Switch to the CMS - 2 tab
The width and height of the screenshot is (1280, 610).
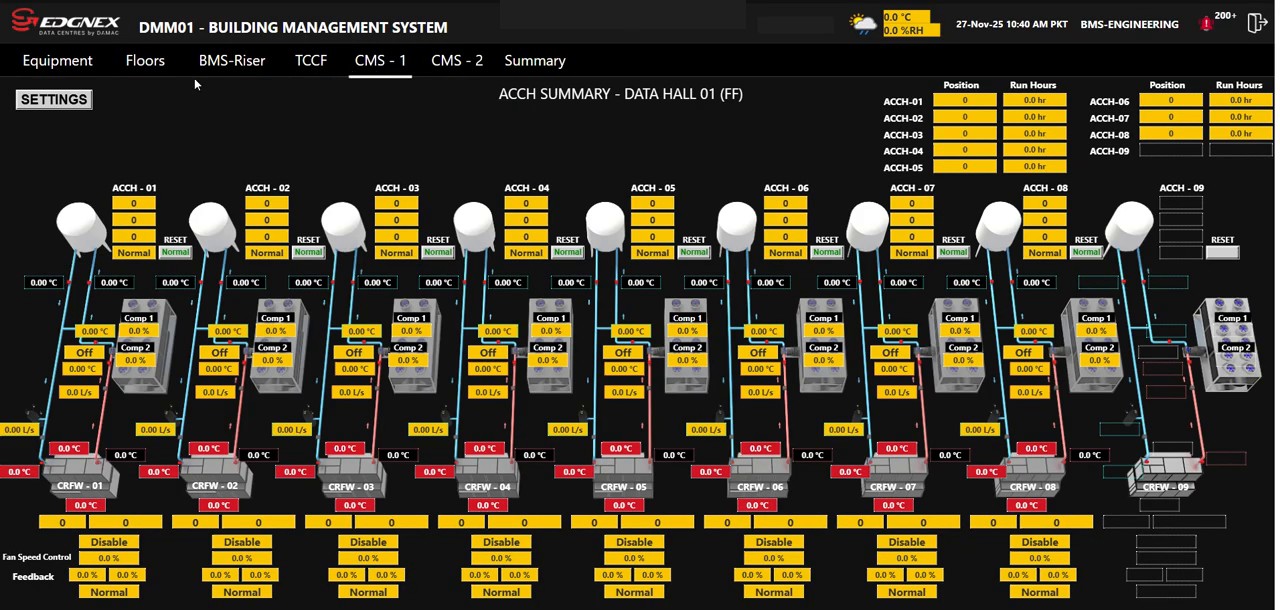[x=457, y=60]
